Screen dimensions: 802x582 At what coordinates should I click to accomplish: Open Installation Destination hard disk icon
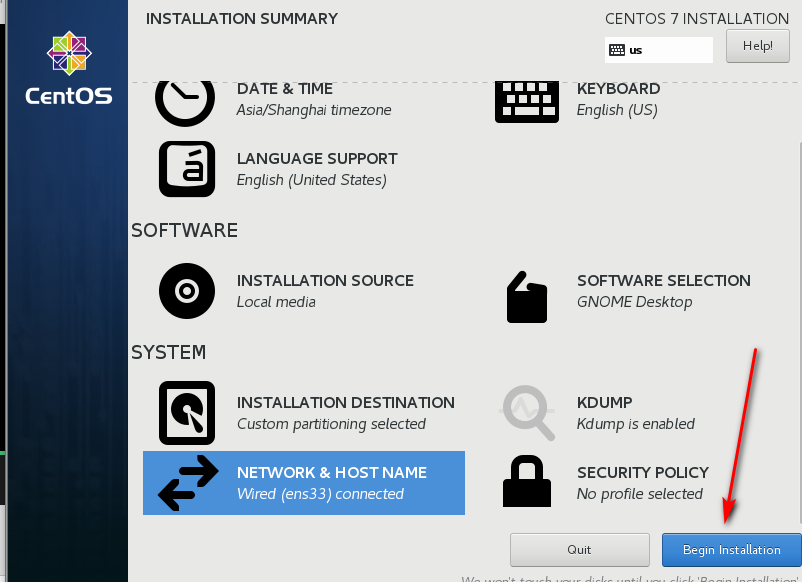pyautogui.click(x=187, y=413)
